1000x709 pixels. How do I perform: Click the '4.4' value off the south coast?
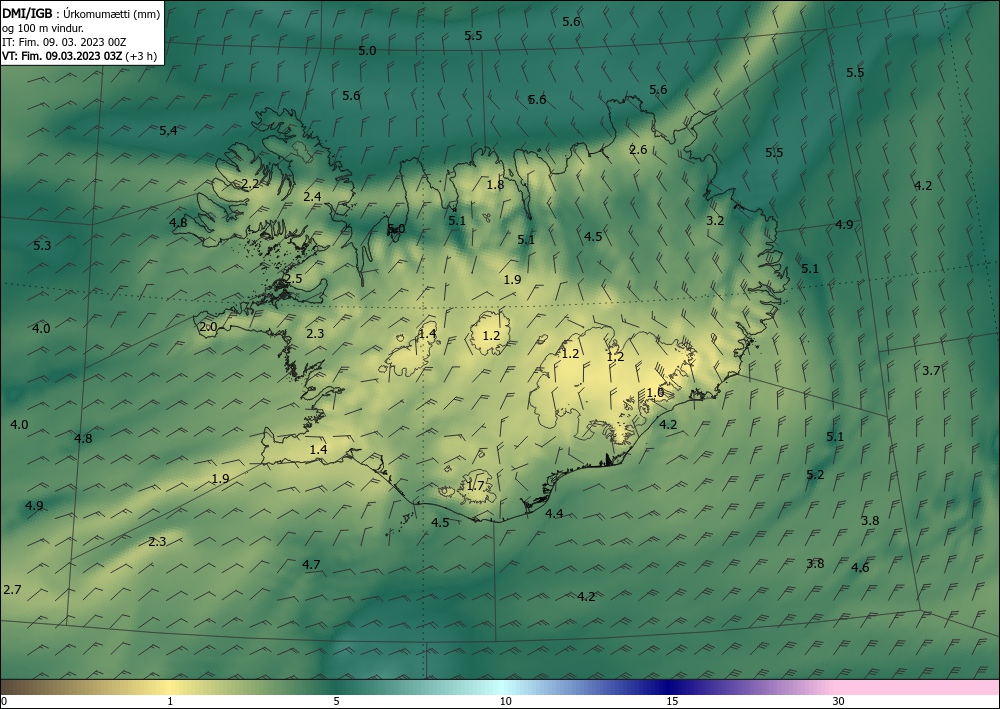pos(554,513)
